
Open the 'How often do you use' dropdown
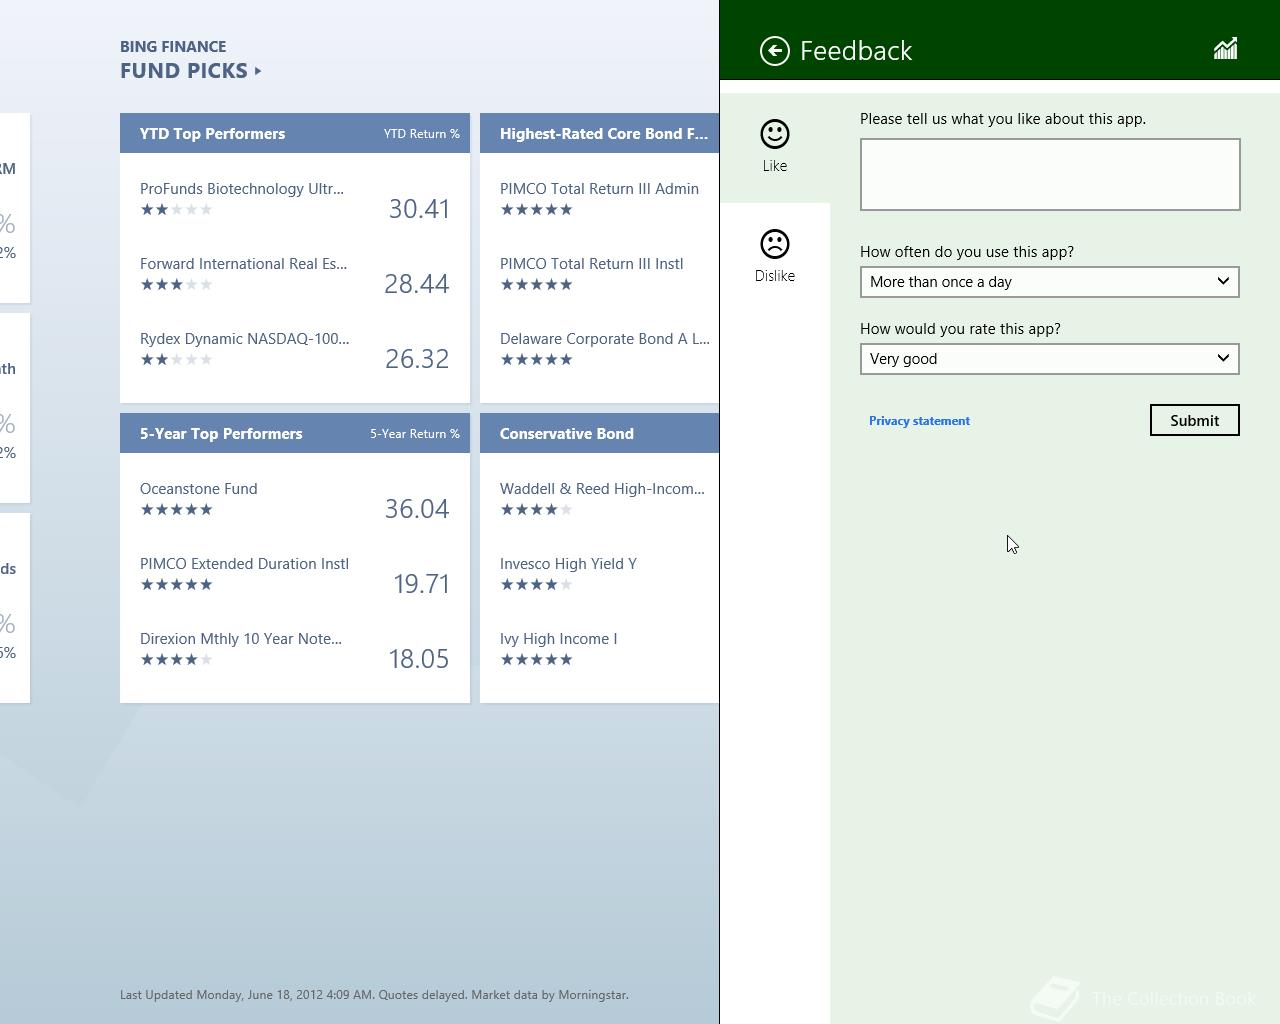click(x=1050, y=282)
